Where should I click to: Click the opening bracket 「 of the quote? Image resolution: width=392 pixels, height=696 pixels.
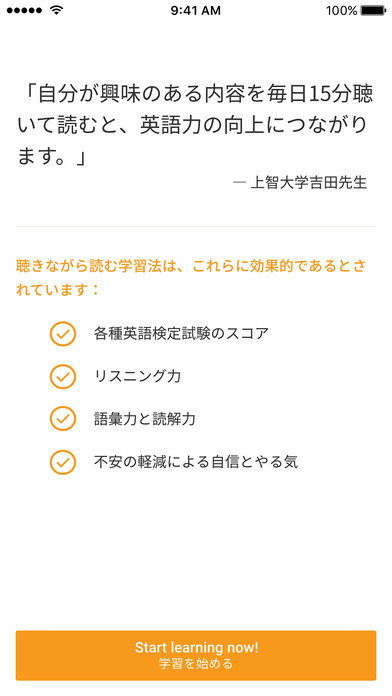point(28,94)
